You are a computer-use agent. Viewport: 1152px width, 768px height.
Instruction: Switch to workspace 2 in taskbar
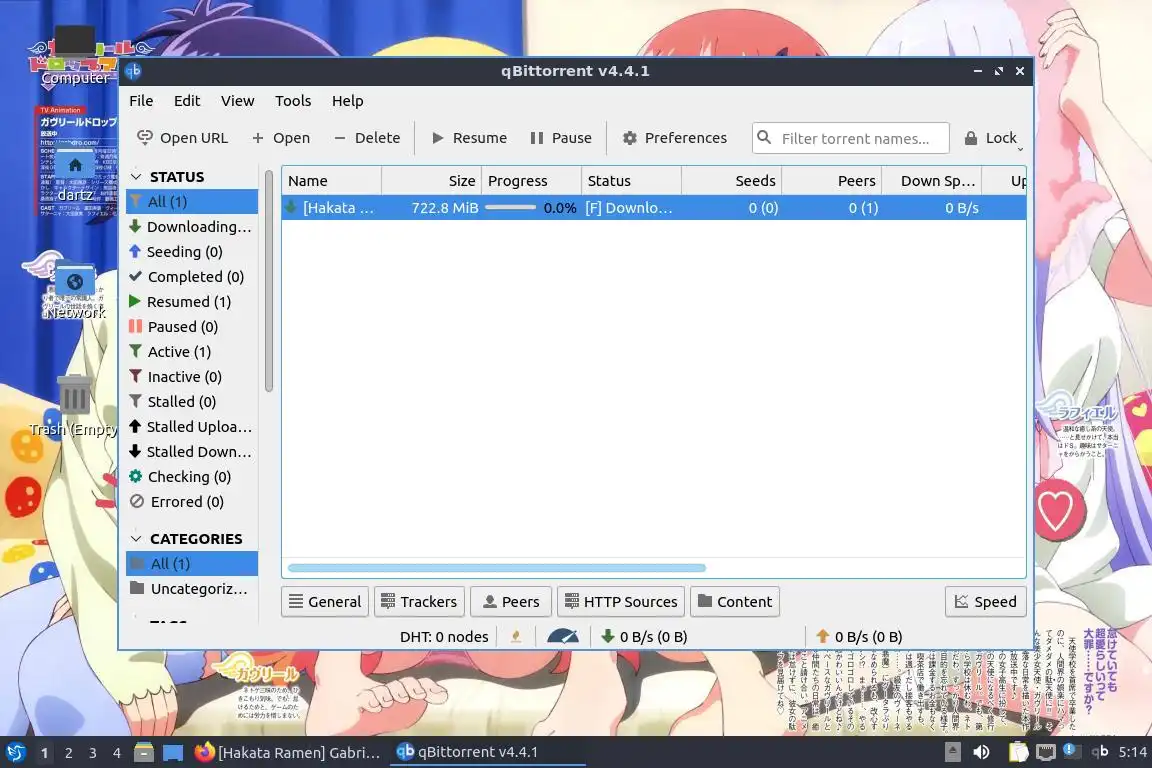pos(68,753)
